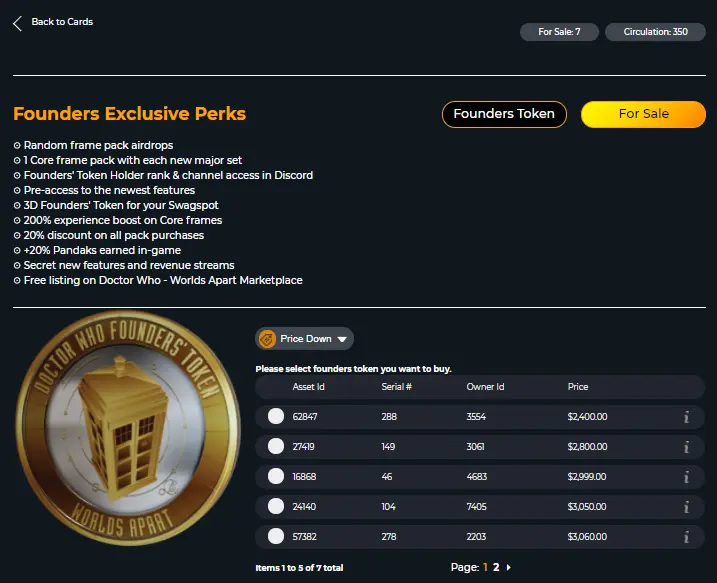Click owner id 4683
The width and height of the screenshot is (717, 583).
(477, 476)
